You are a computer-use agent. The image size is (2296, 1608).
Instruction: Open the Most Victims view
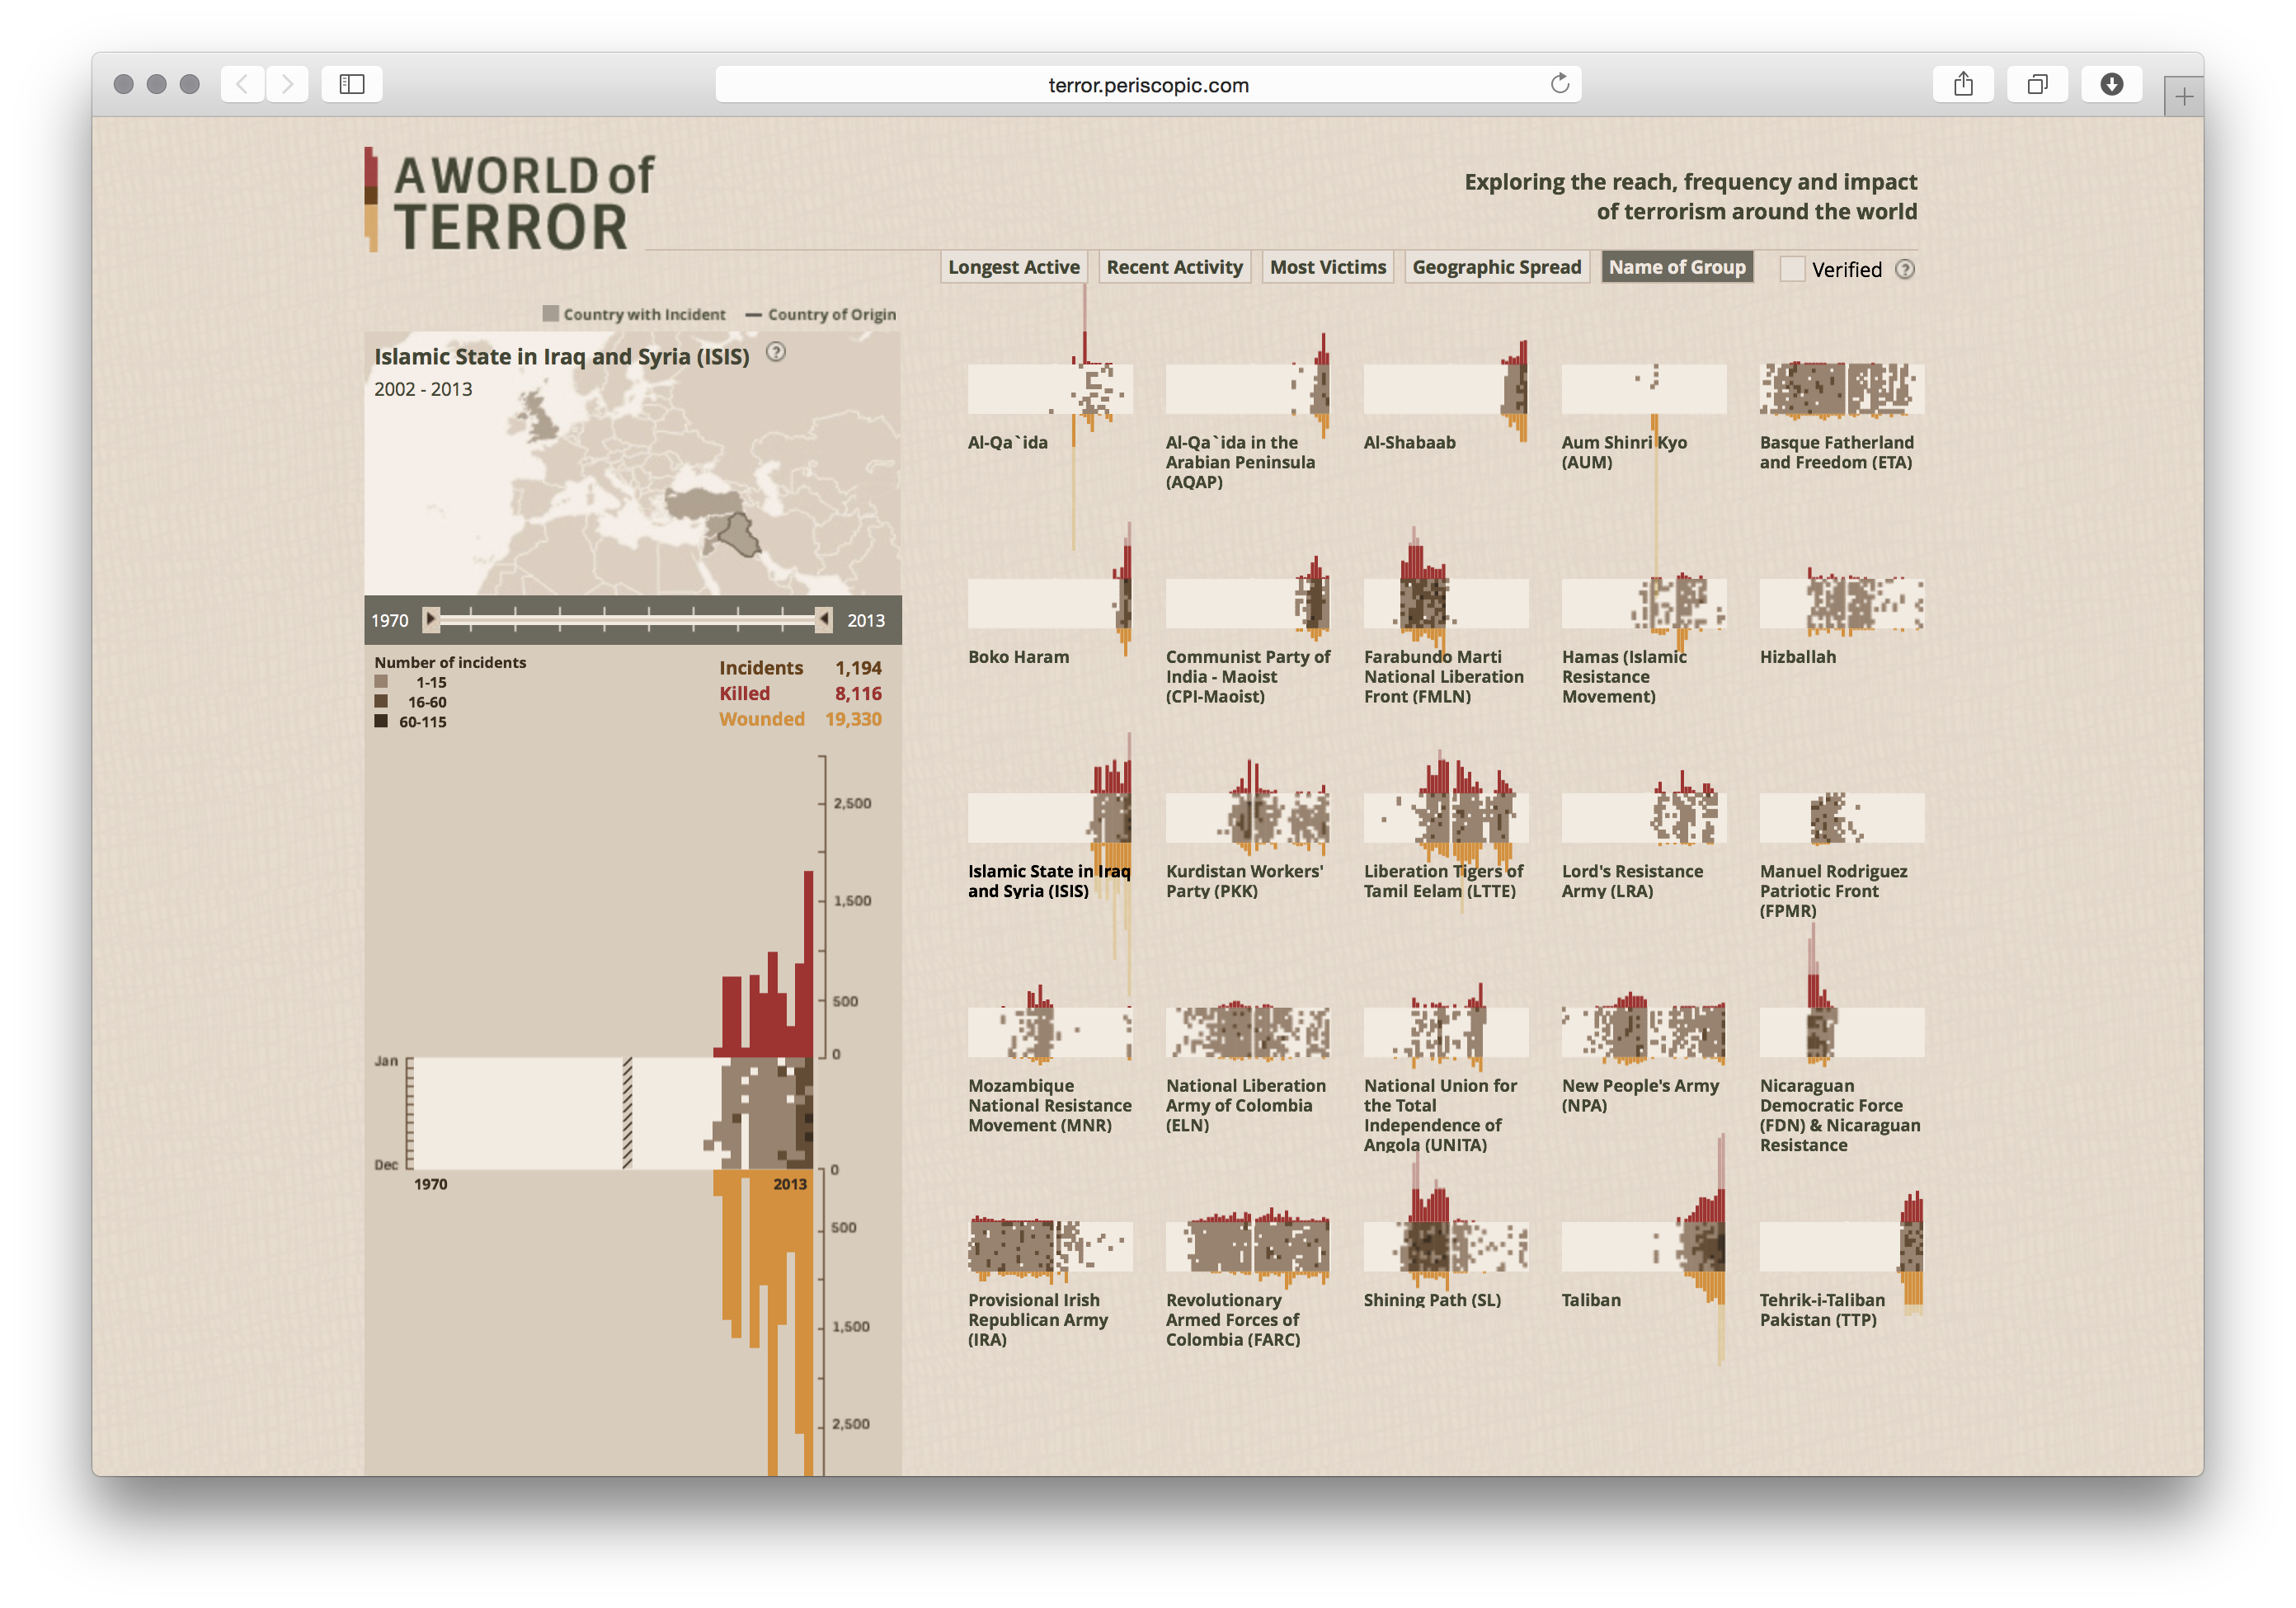pyautogui.click(x=1327, y=266)
